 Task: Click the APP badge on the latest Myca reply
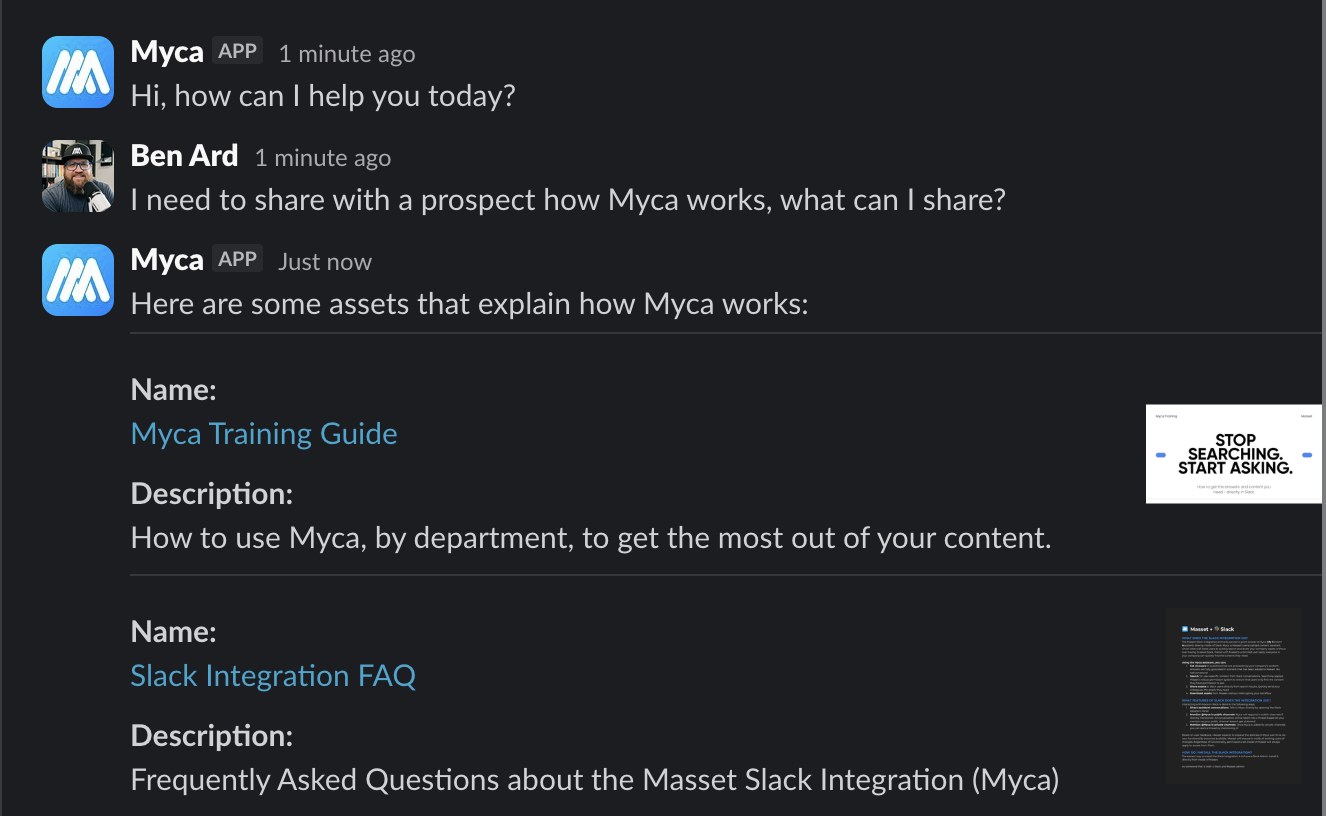coord(239,258)
